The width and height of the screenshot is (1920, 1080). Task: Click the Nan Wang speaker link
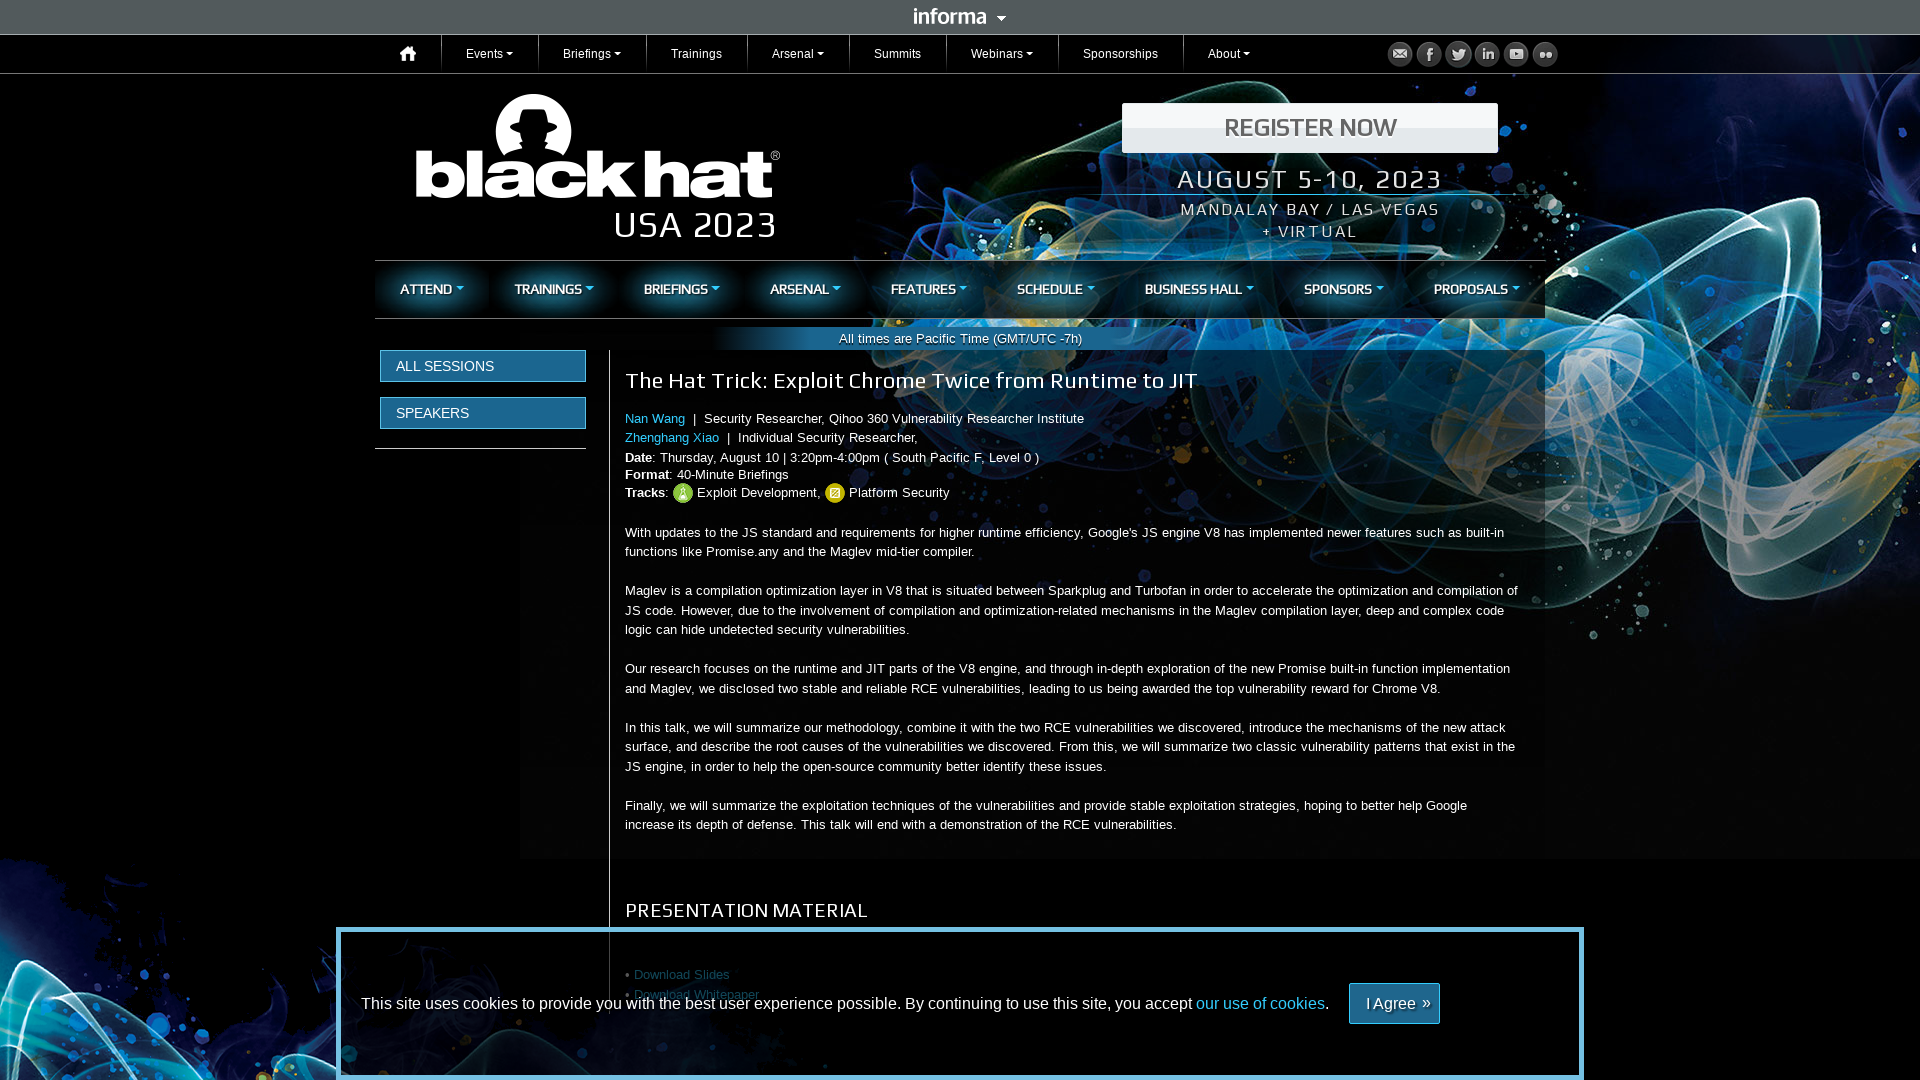pyautogui.click(x=654, y=418)
